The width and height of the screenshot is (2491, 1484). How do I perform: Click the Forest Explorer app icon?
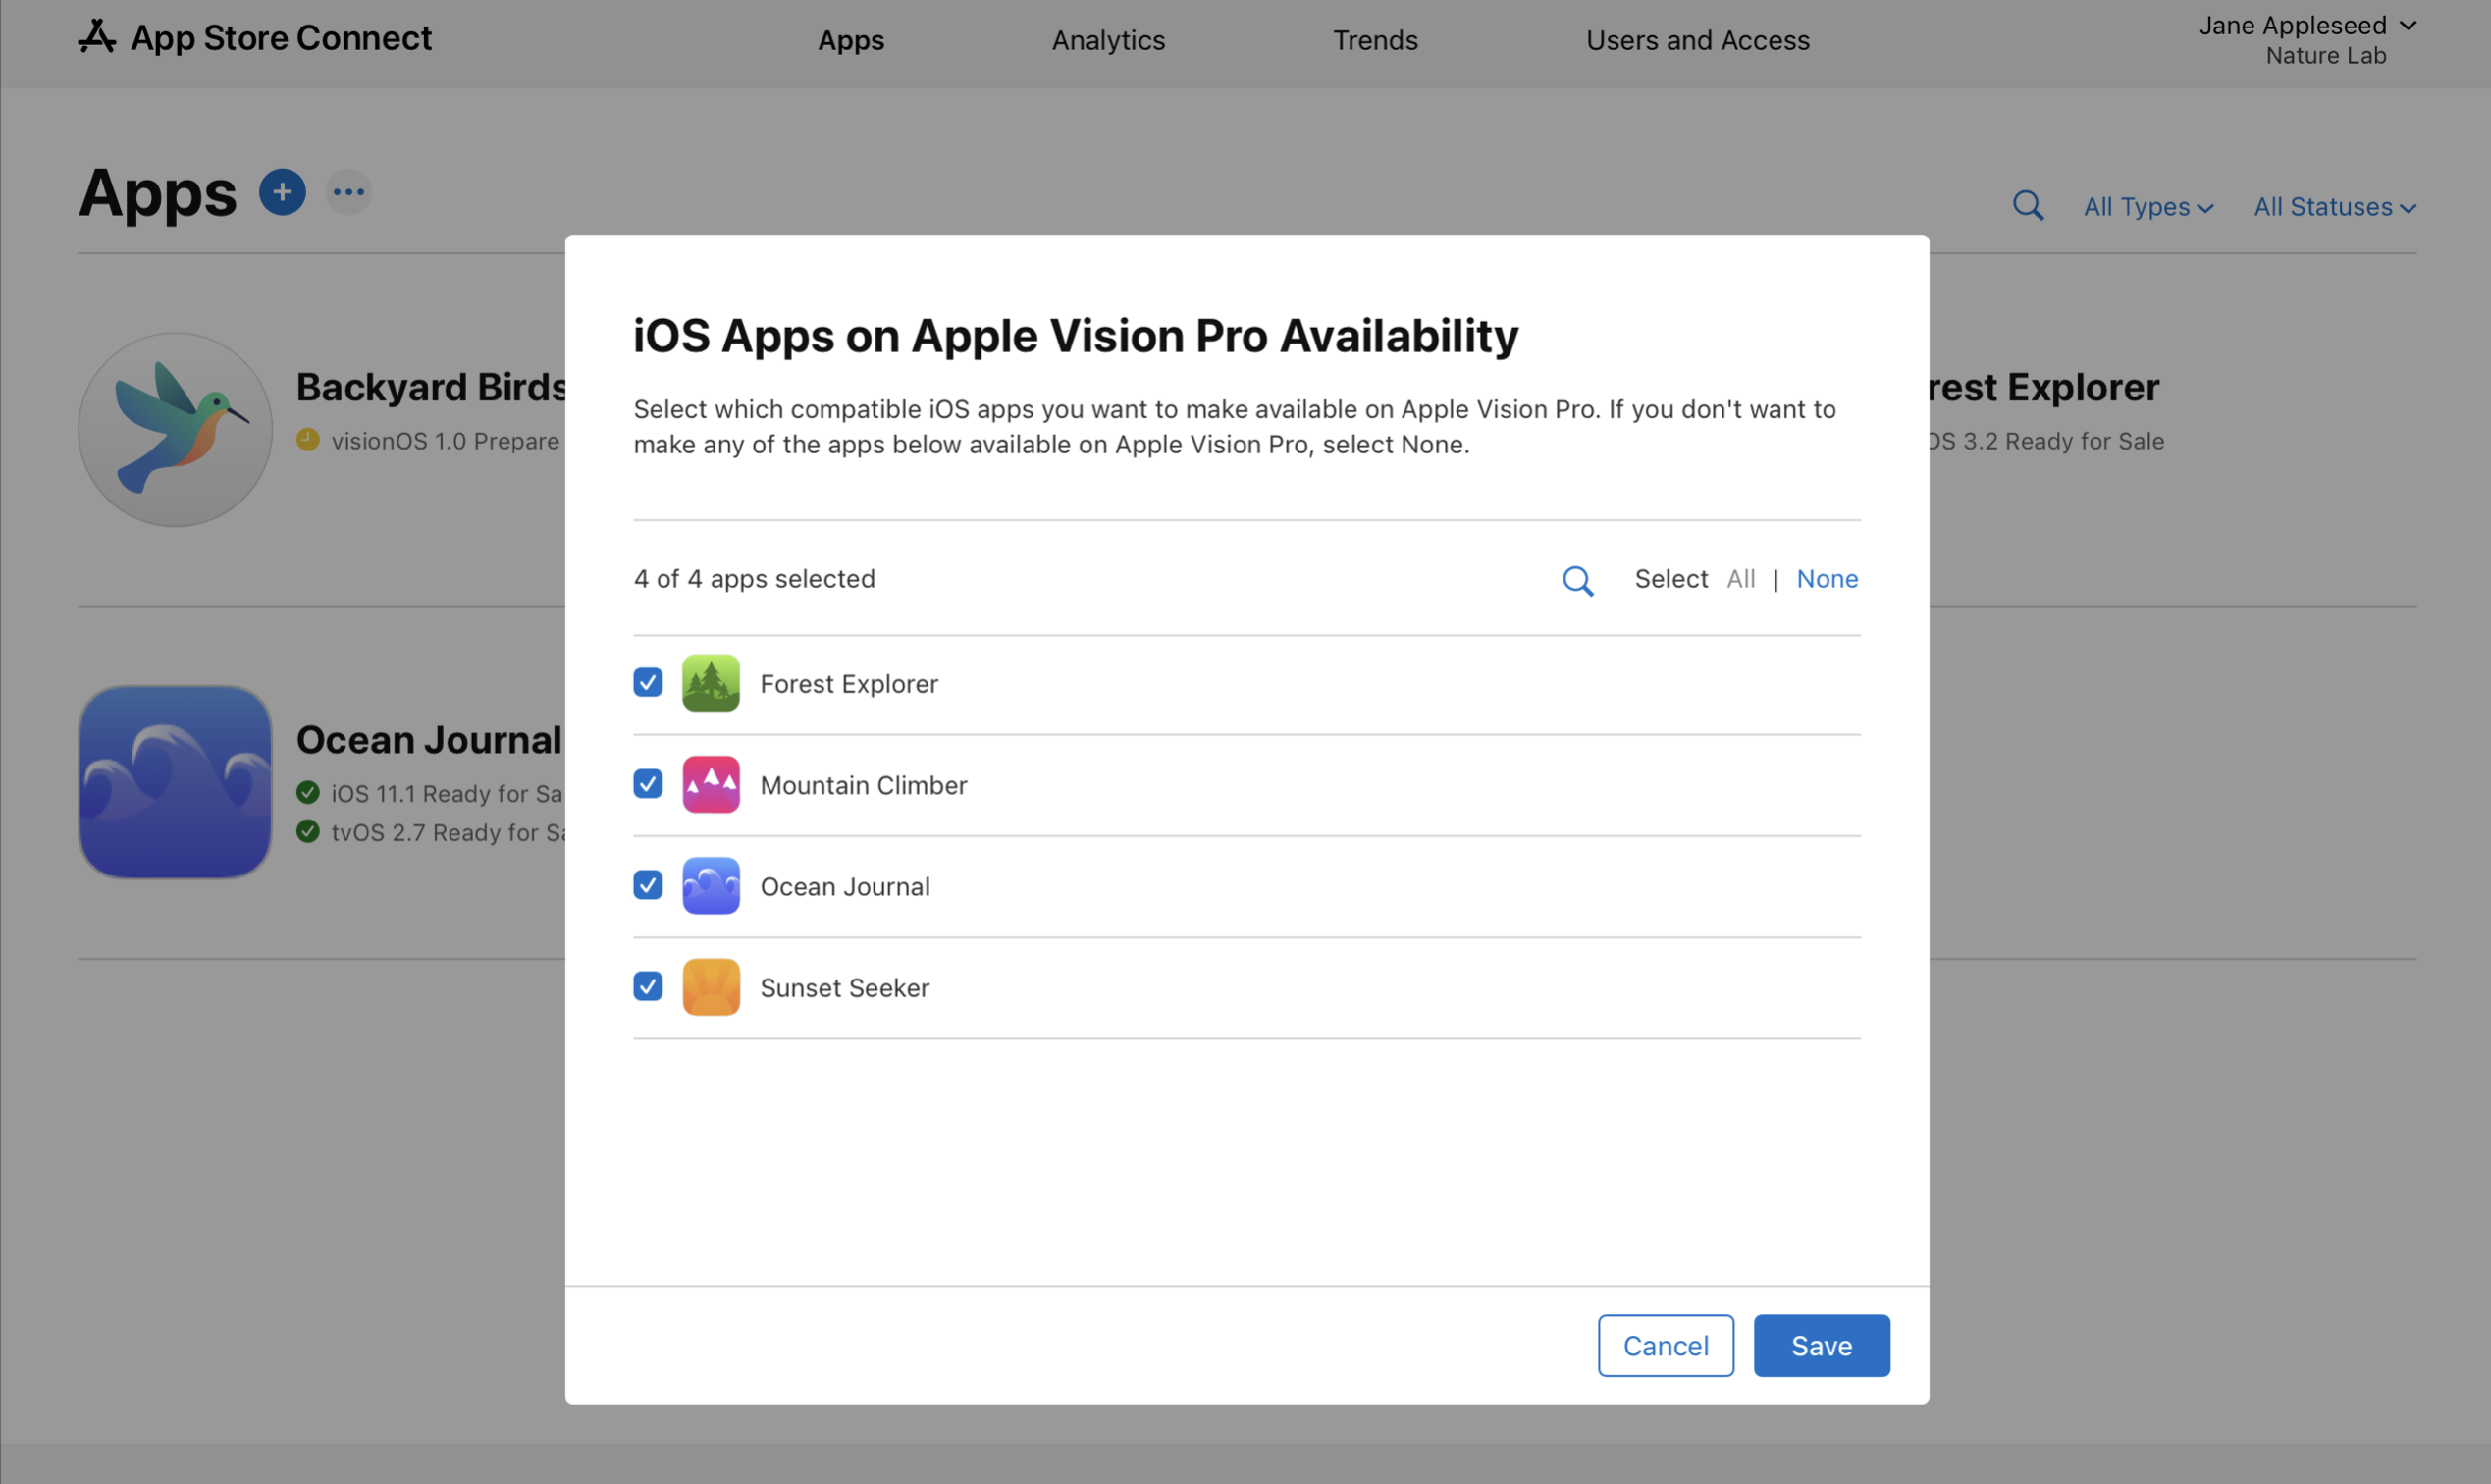(711, 683)
